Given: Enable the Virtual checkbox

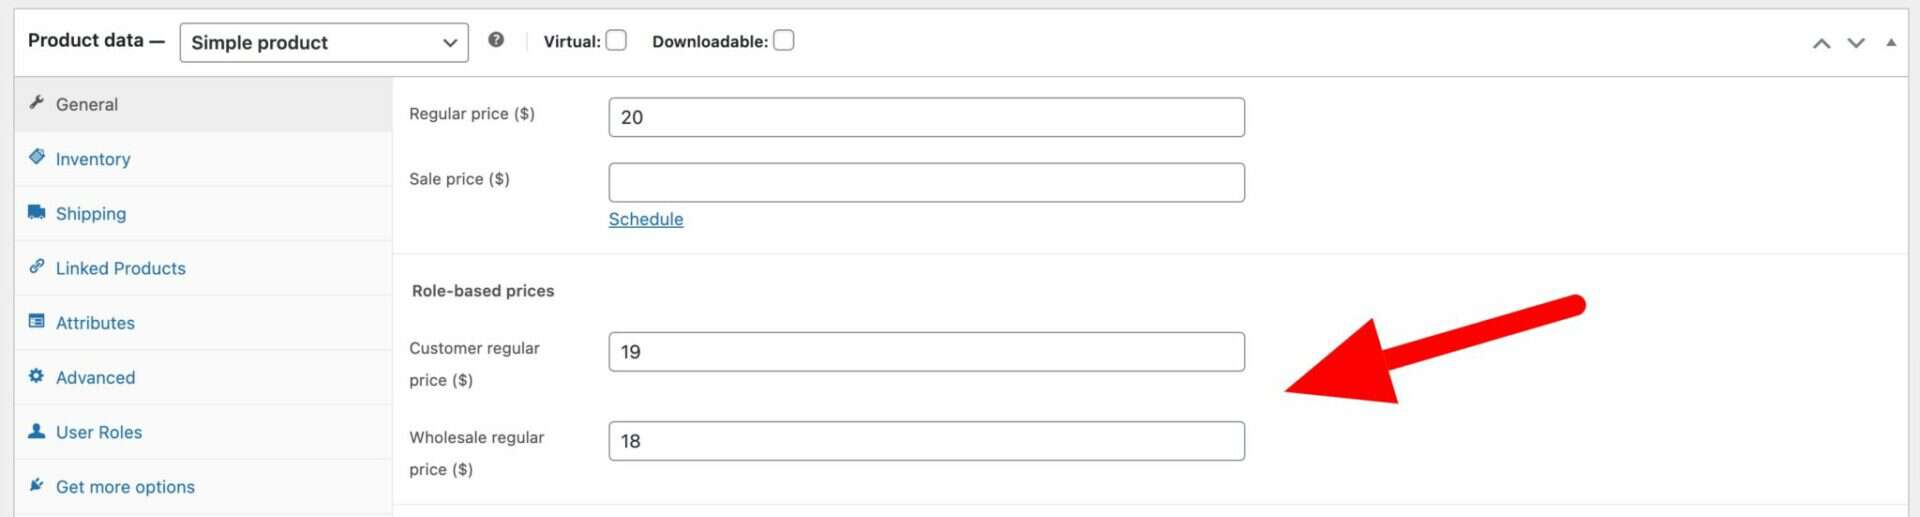Looking at the screenshot, I should [617, 40].
